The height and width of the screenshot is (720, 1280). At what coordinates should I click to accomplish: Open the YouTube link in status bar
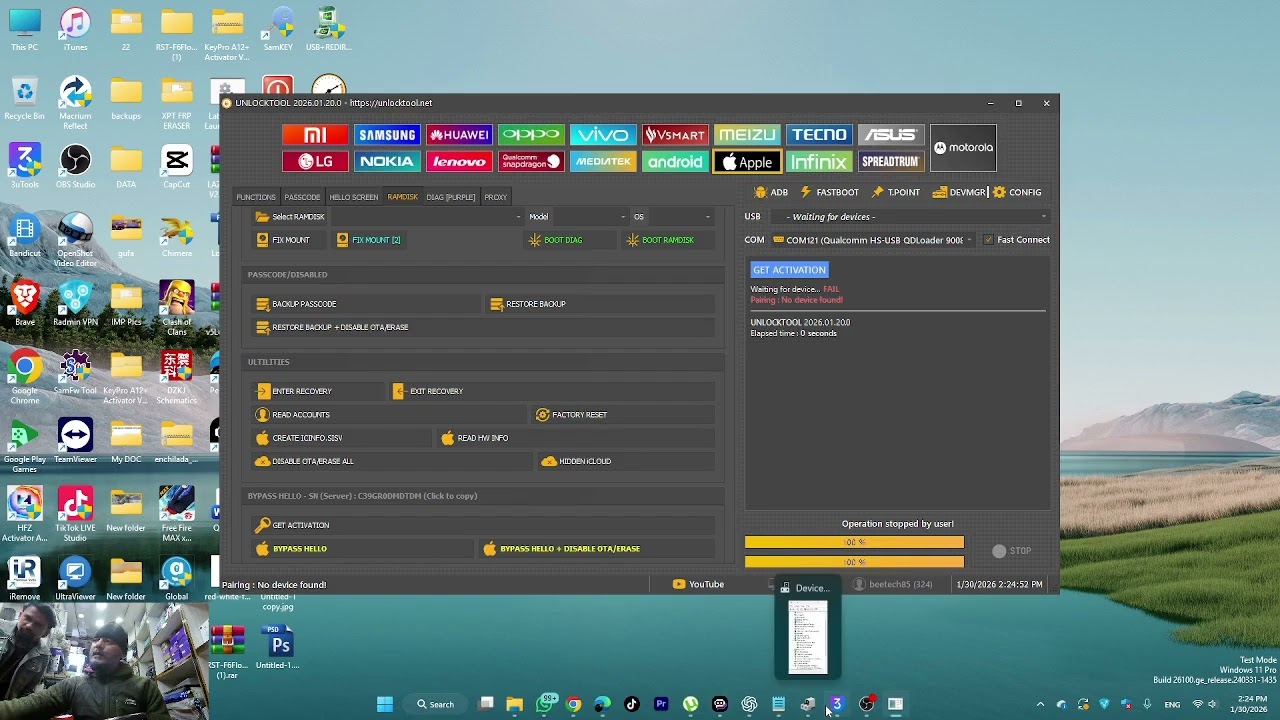pyautogui.click(x=698, y=584)
